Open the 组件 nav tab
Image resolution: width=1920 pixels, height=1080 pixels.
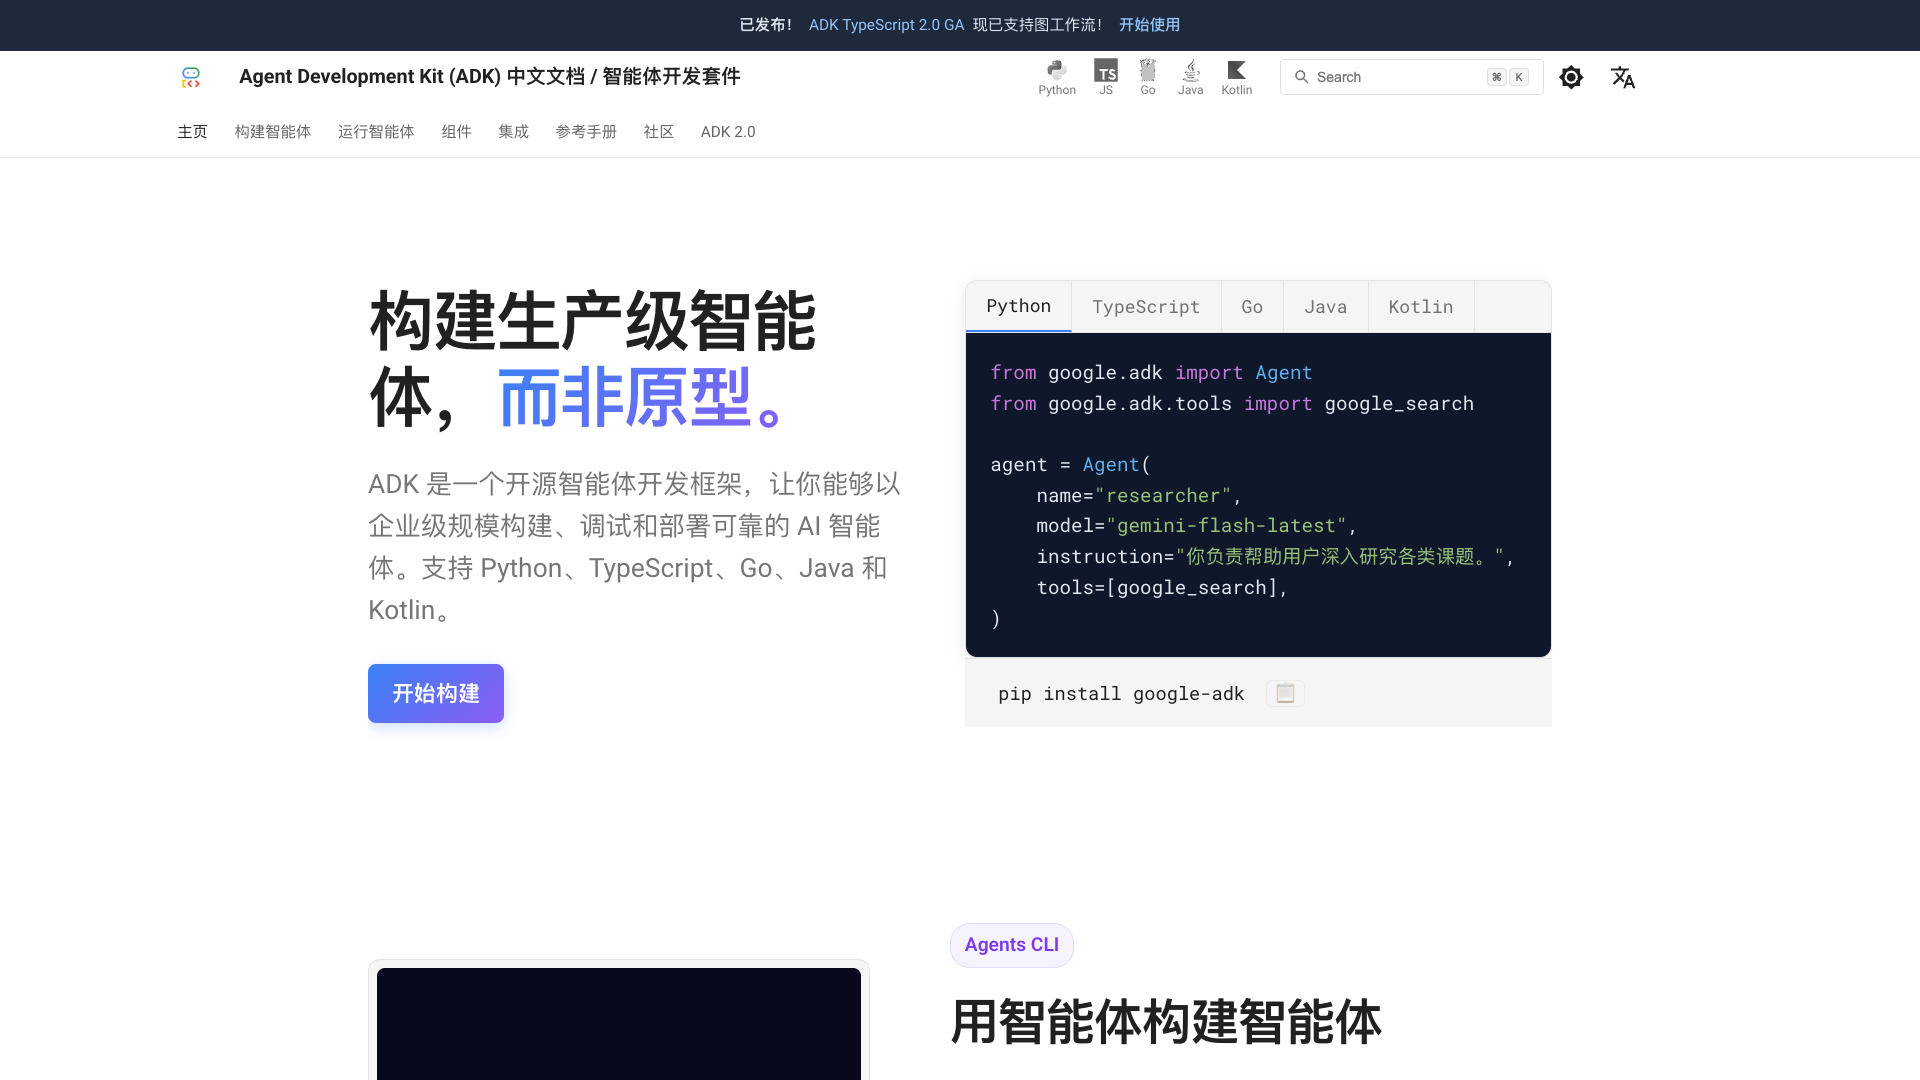pyautogui.click(x=456, y=132)
